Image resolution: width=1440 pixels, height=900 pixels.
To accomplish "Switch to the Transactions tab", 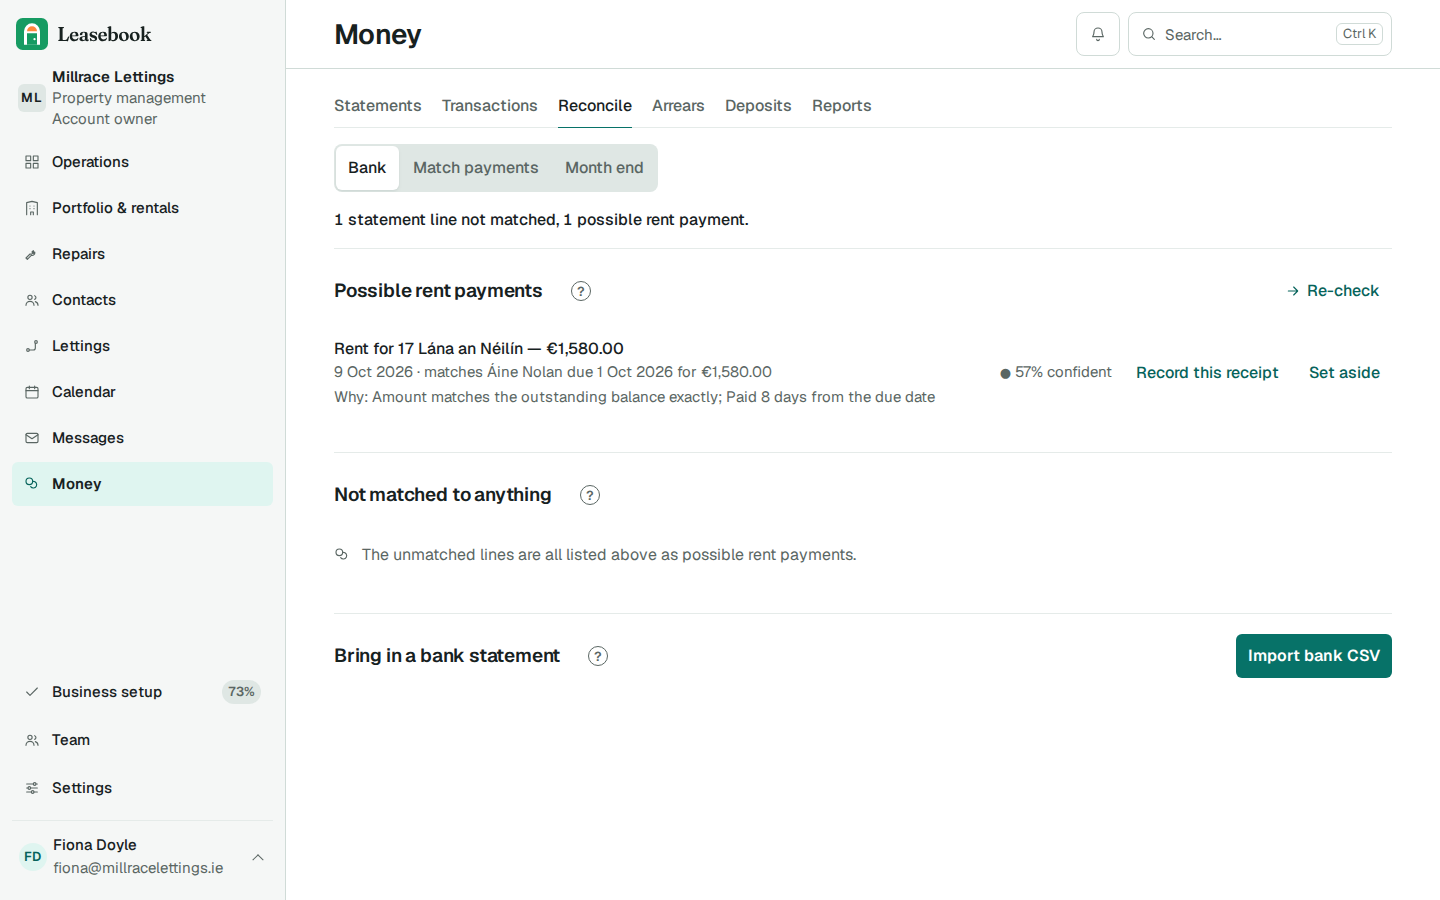I will click(x=489, y=106).
